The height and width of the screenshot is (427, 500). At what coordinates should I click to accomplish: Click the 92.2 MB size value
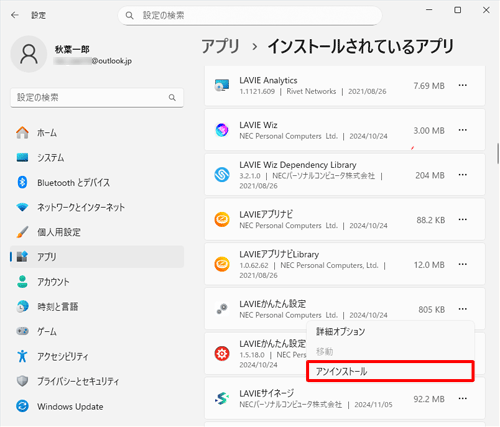click(x=429, y=399)
